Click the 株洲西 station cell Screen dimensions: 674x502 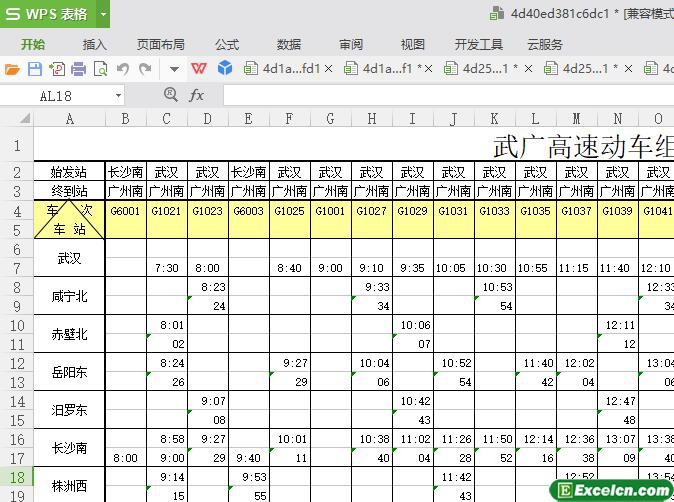coord(69,486)
